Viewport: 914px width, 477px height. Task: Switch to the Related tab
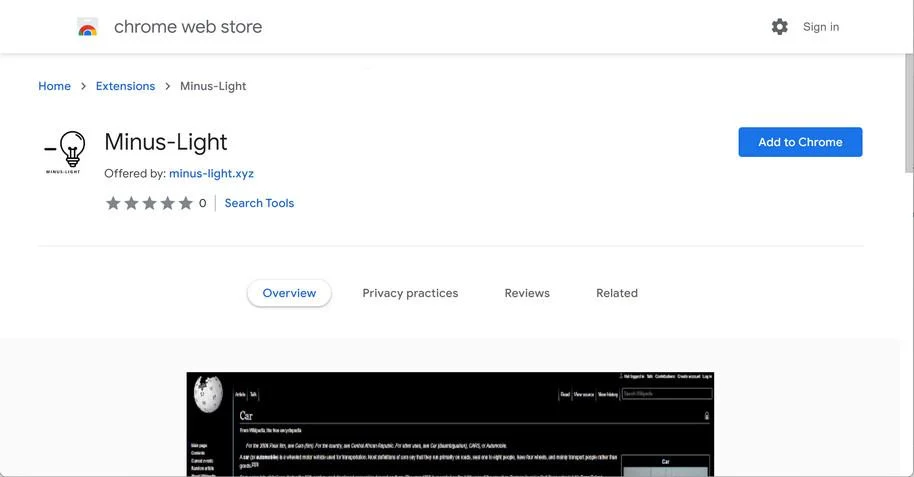(617, 293)
